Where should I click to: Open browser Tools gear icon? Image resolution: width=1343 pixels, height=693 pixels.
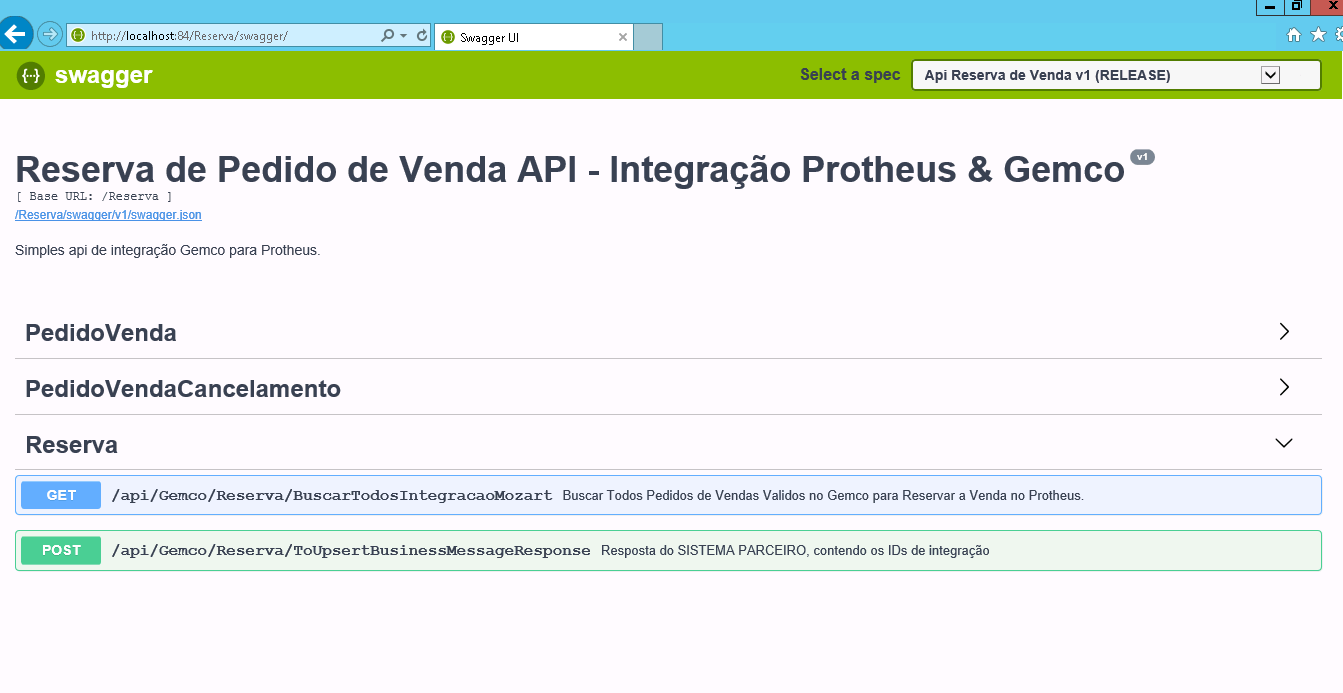click(x=1338, y=35)
